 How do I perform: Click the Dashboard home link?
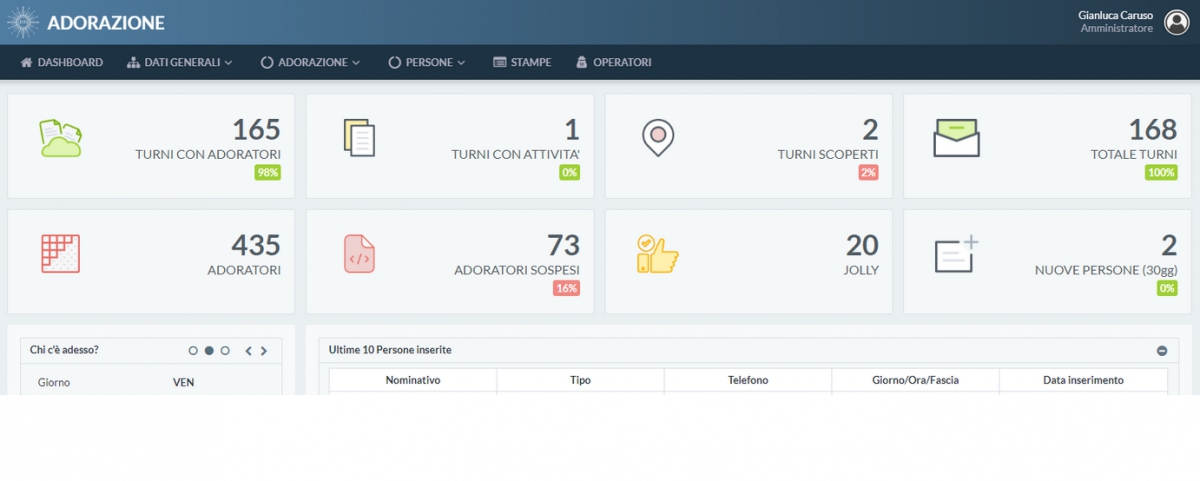tap(61, 62)
